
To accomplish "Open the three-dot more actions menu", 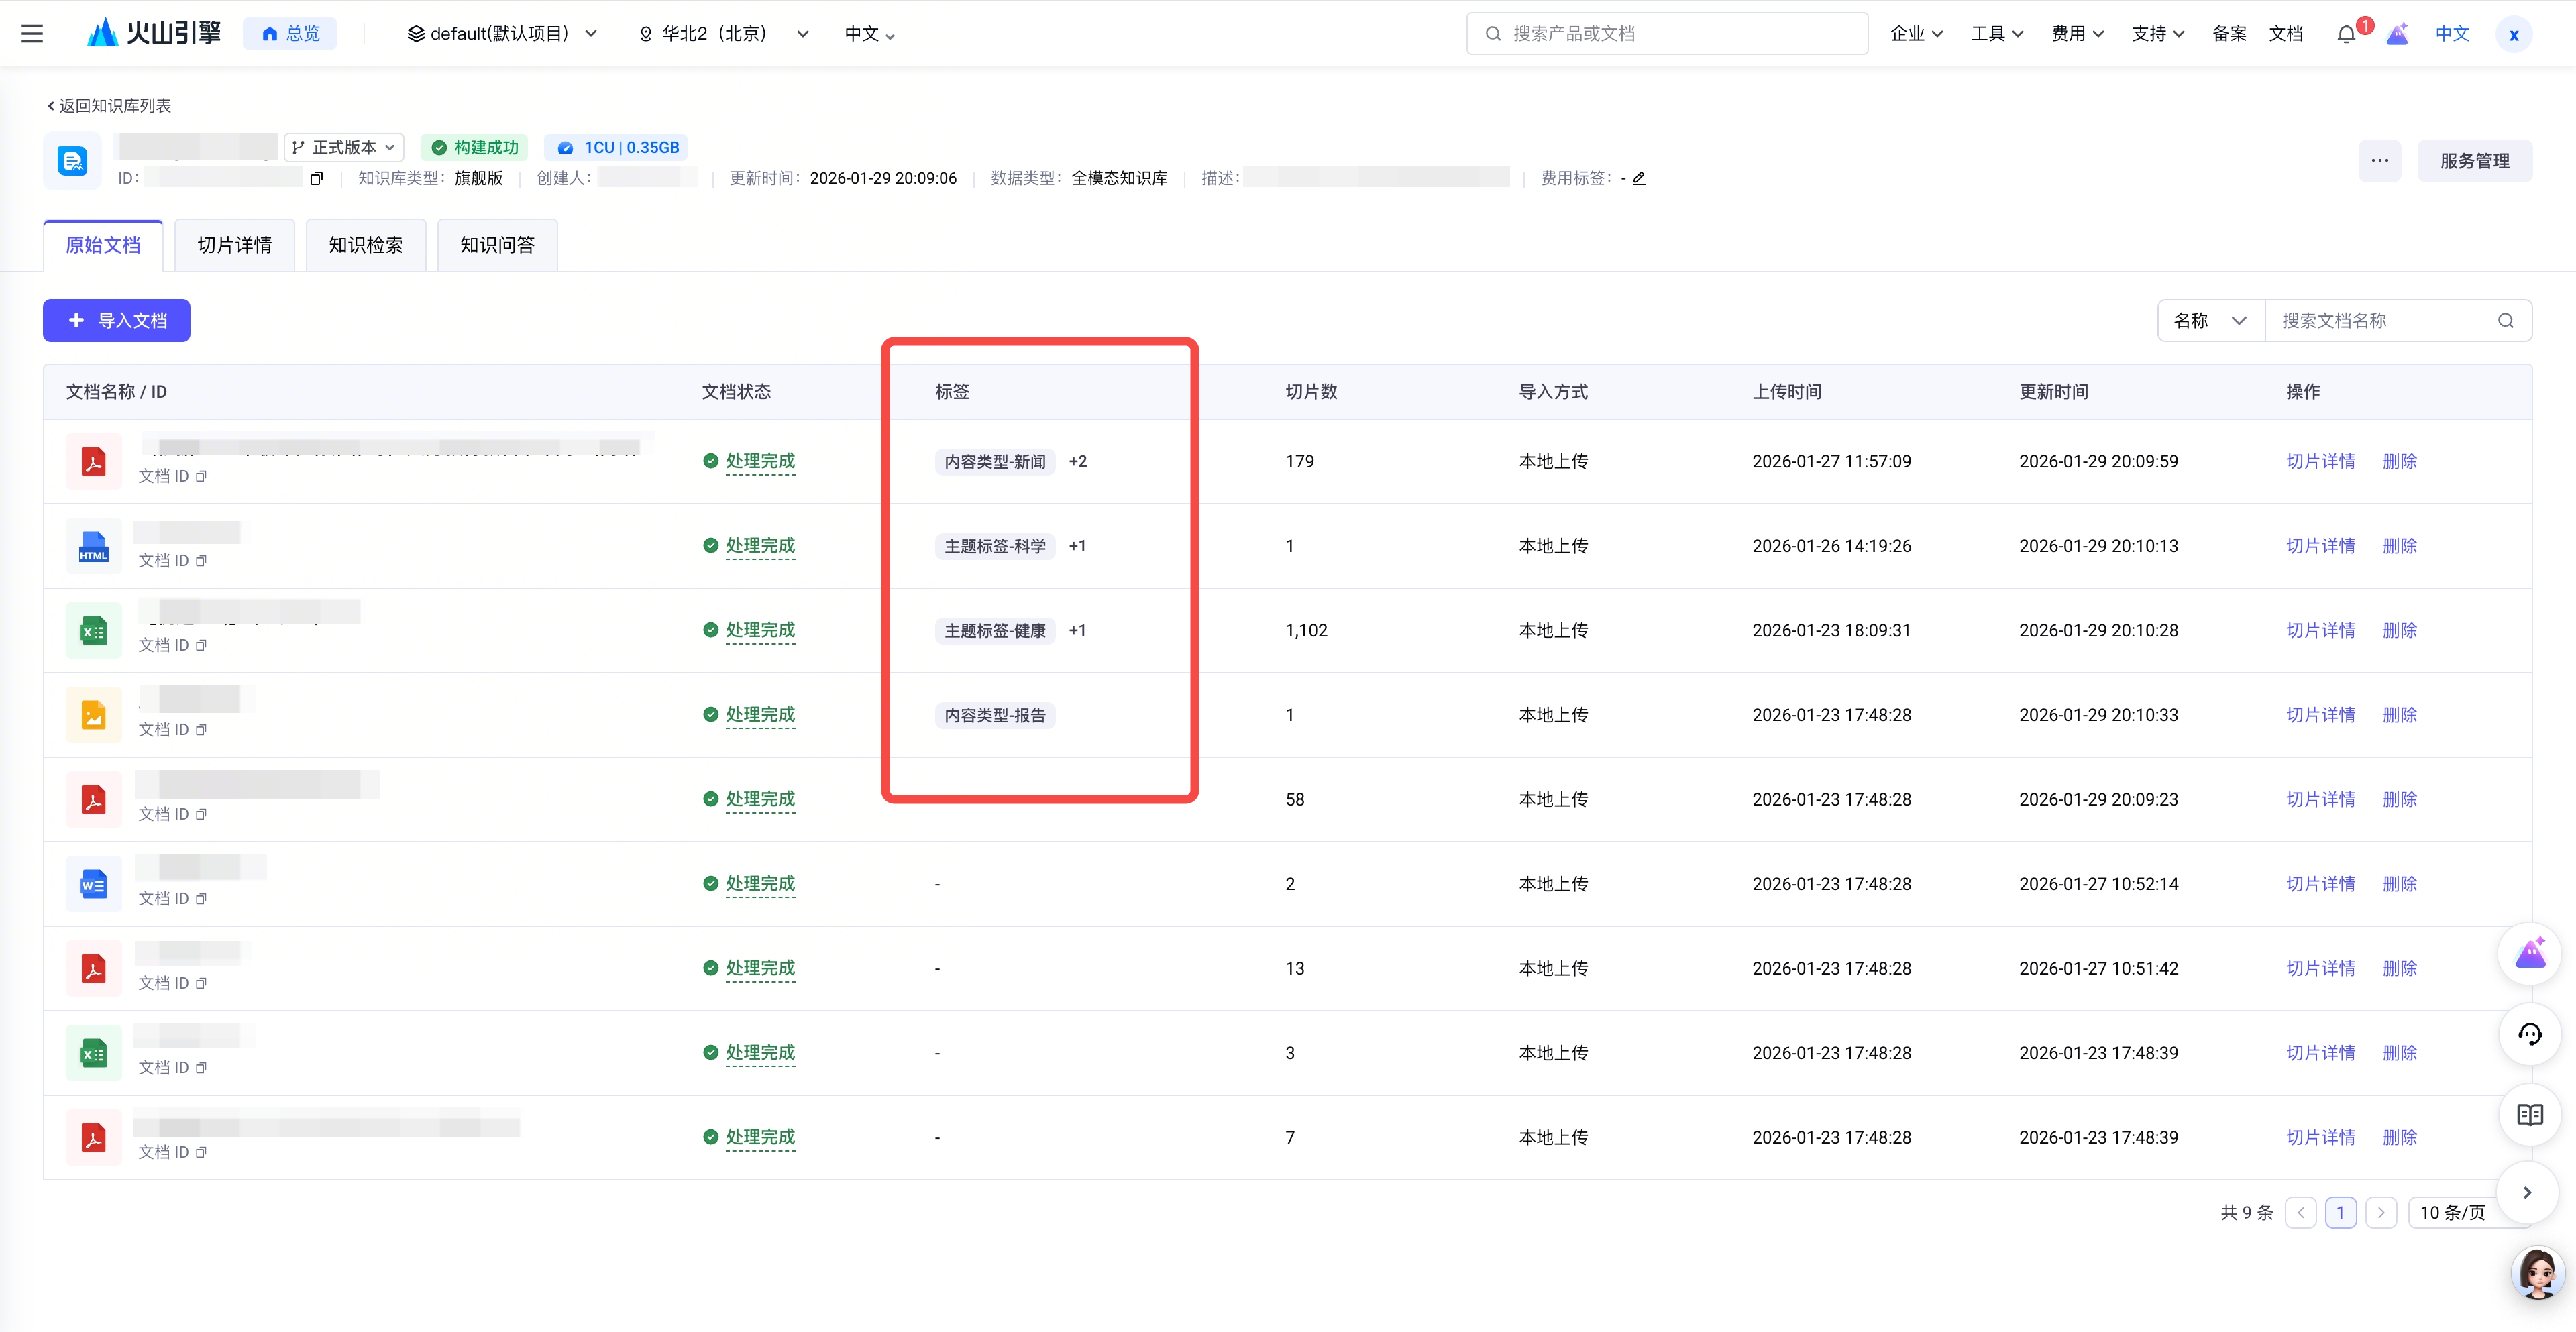I will pyautogui.click(x=2379, y=161).
